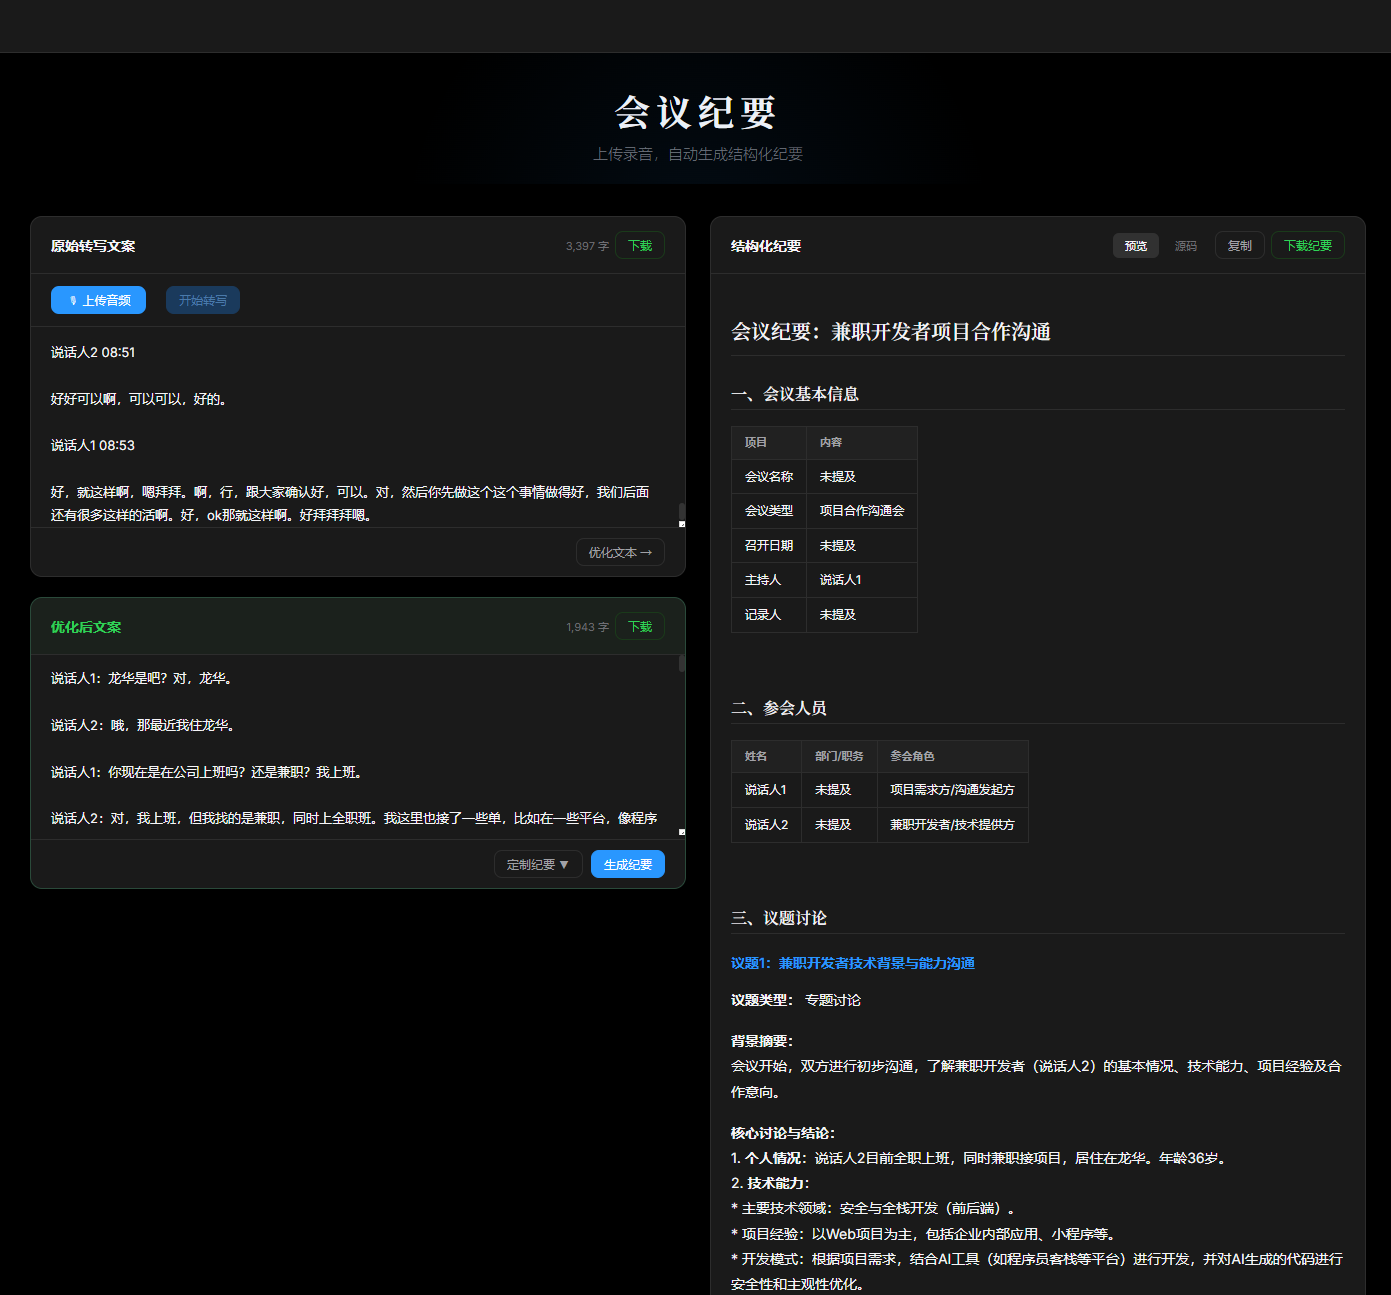The height and width of the screenshot is (1295, 1391).
Task: Click the microphone icon on 上传音频 button
Action: pos(71,299)
